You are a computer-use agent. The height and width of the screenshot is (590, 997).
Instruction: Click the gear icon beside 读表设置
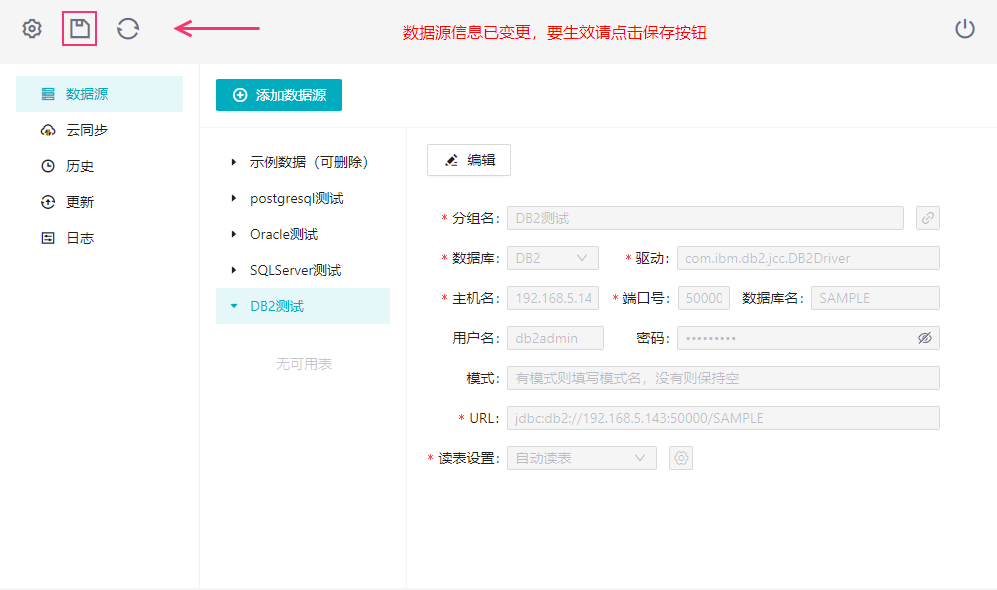tap(681, 458)
